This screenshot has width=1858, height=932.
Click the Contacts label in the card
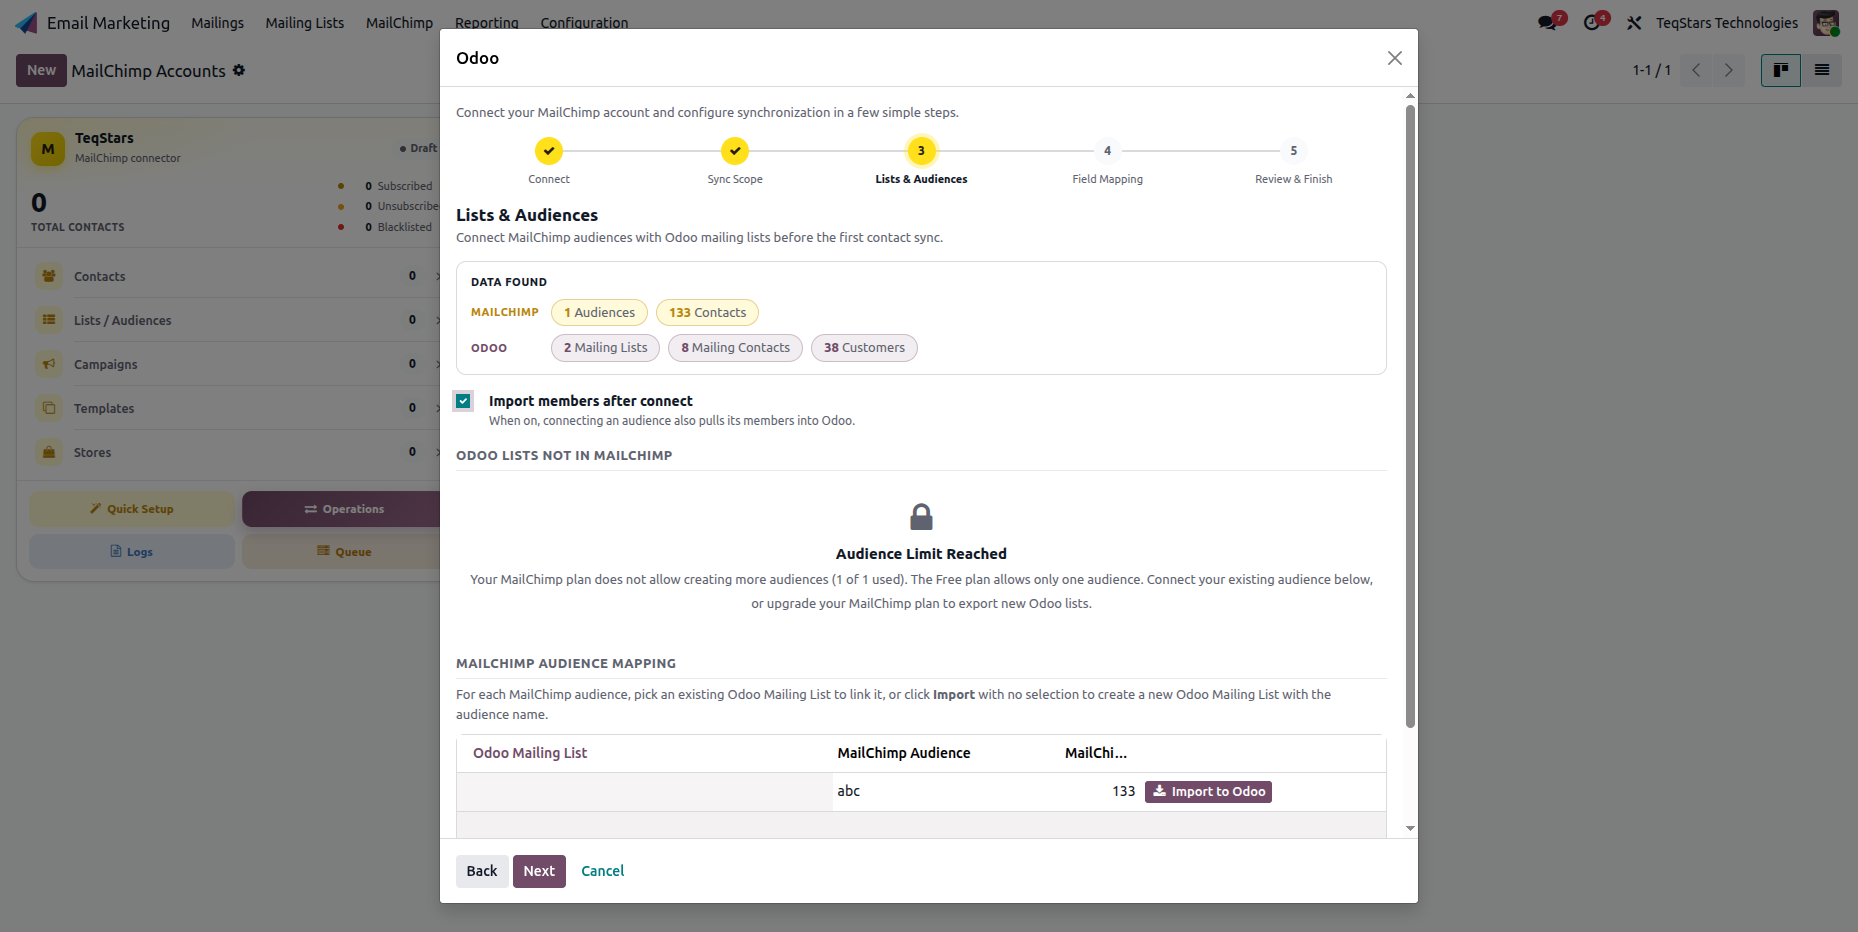[x=100, y=277]
